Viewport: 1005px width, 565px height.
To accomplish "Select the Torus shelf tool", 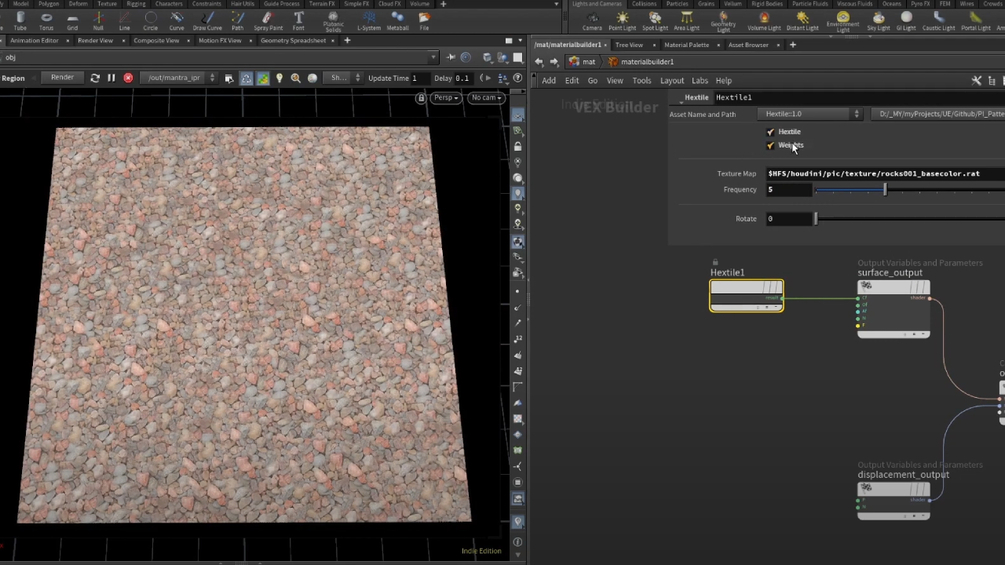I will click(x=46, y=21).
